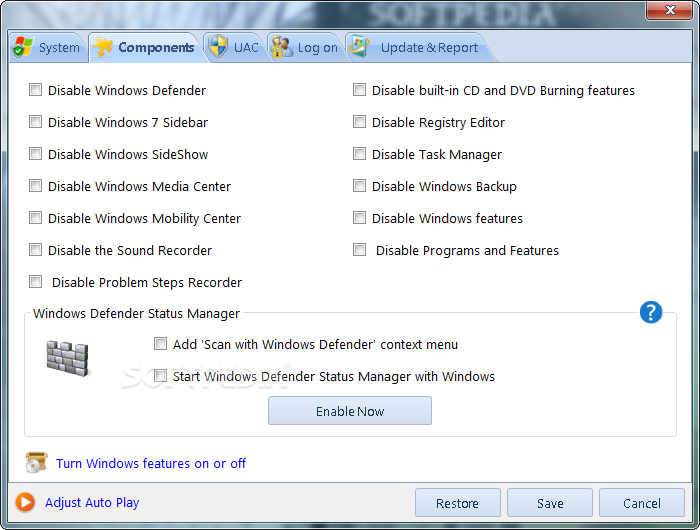This screenshot has width=700, height=530.
Task: Check Disable Windows Mobility Center
Action: (35, 218)
